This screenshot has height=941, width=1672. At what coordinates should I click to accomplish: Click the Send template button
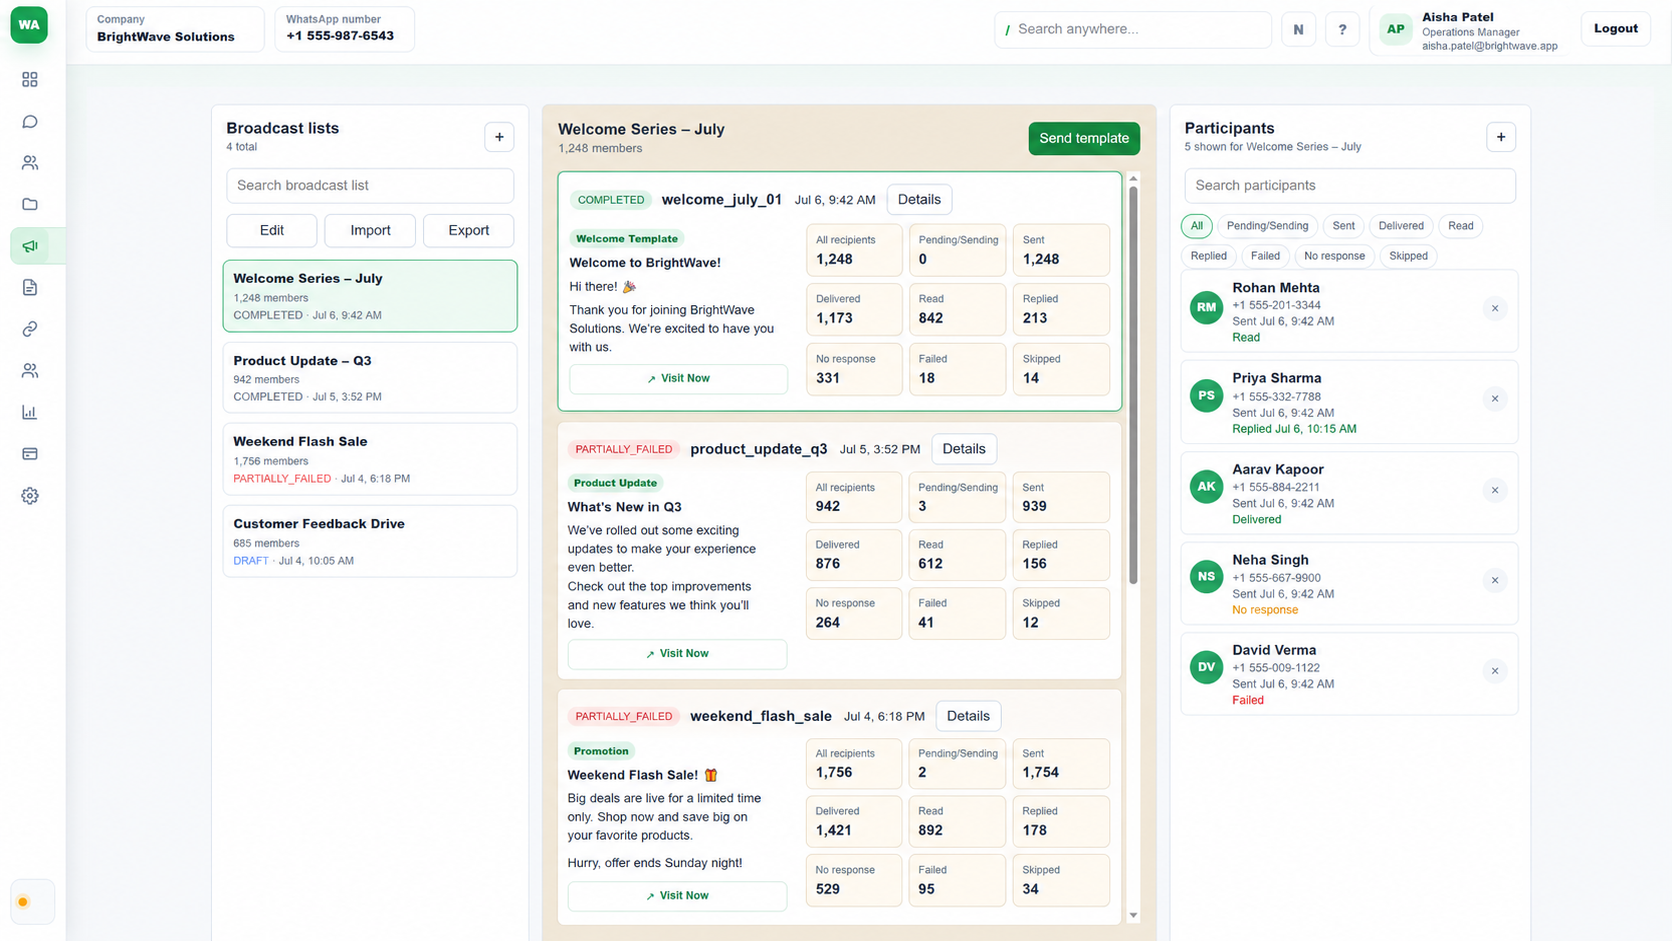click(x=1084, y=138)
